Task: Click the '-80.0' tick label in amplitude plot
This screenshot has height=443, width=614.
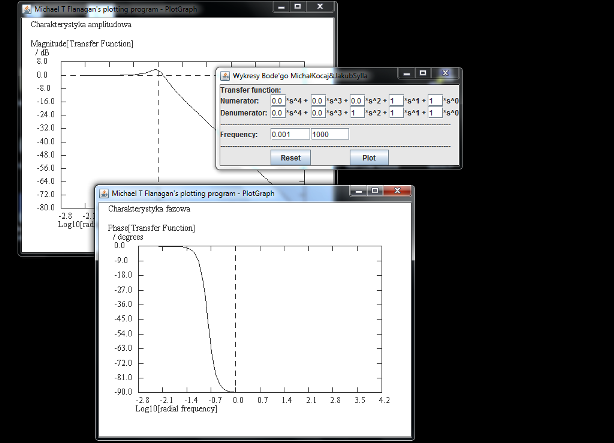Action: (46, 207)
